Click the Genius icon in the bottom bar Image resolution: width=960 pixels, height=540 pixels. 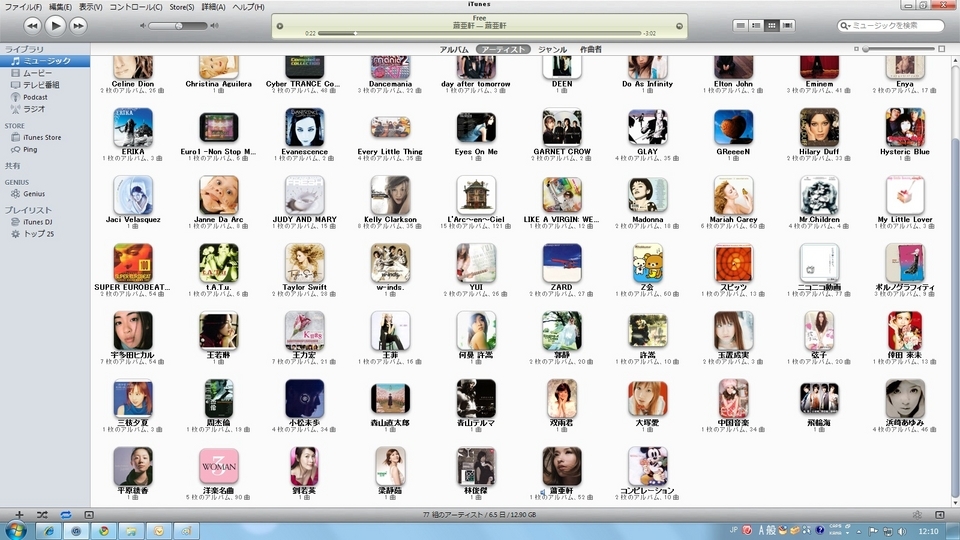pyautogui.click(x=917, y=515)
